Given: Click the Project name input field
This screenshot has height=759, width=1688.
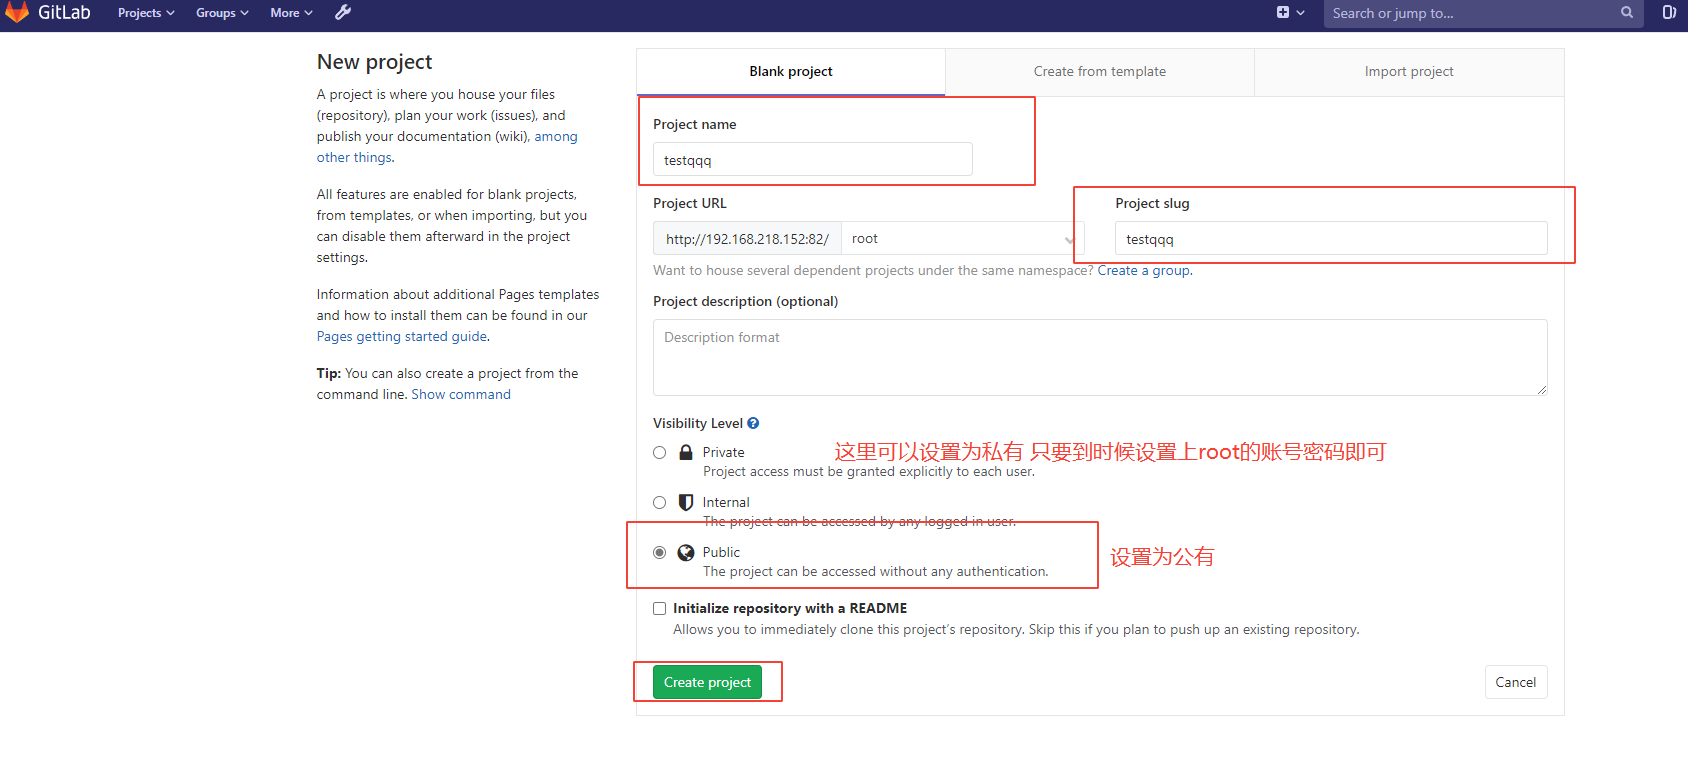Looking at the screenshot, I should [812, 160].
